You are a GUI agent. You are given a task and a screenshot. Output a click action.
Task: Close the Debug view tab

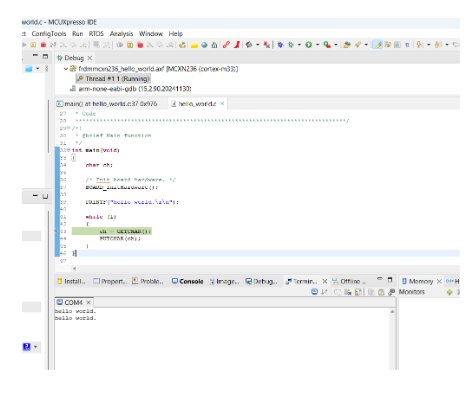point(90,58)
